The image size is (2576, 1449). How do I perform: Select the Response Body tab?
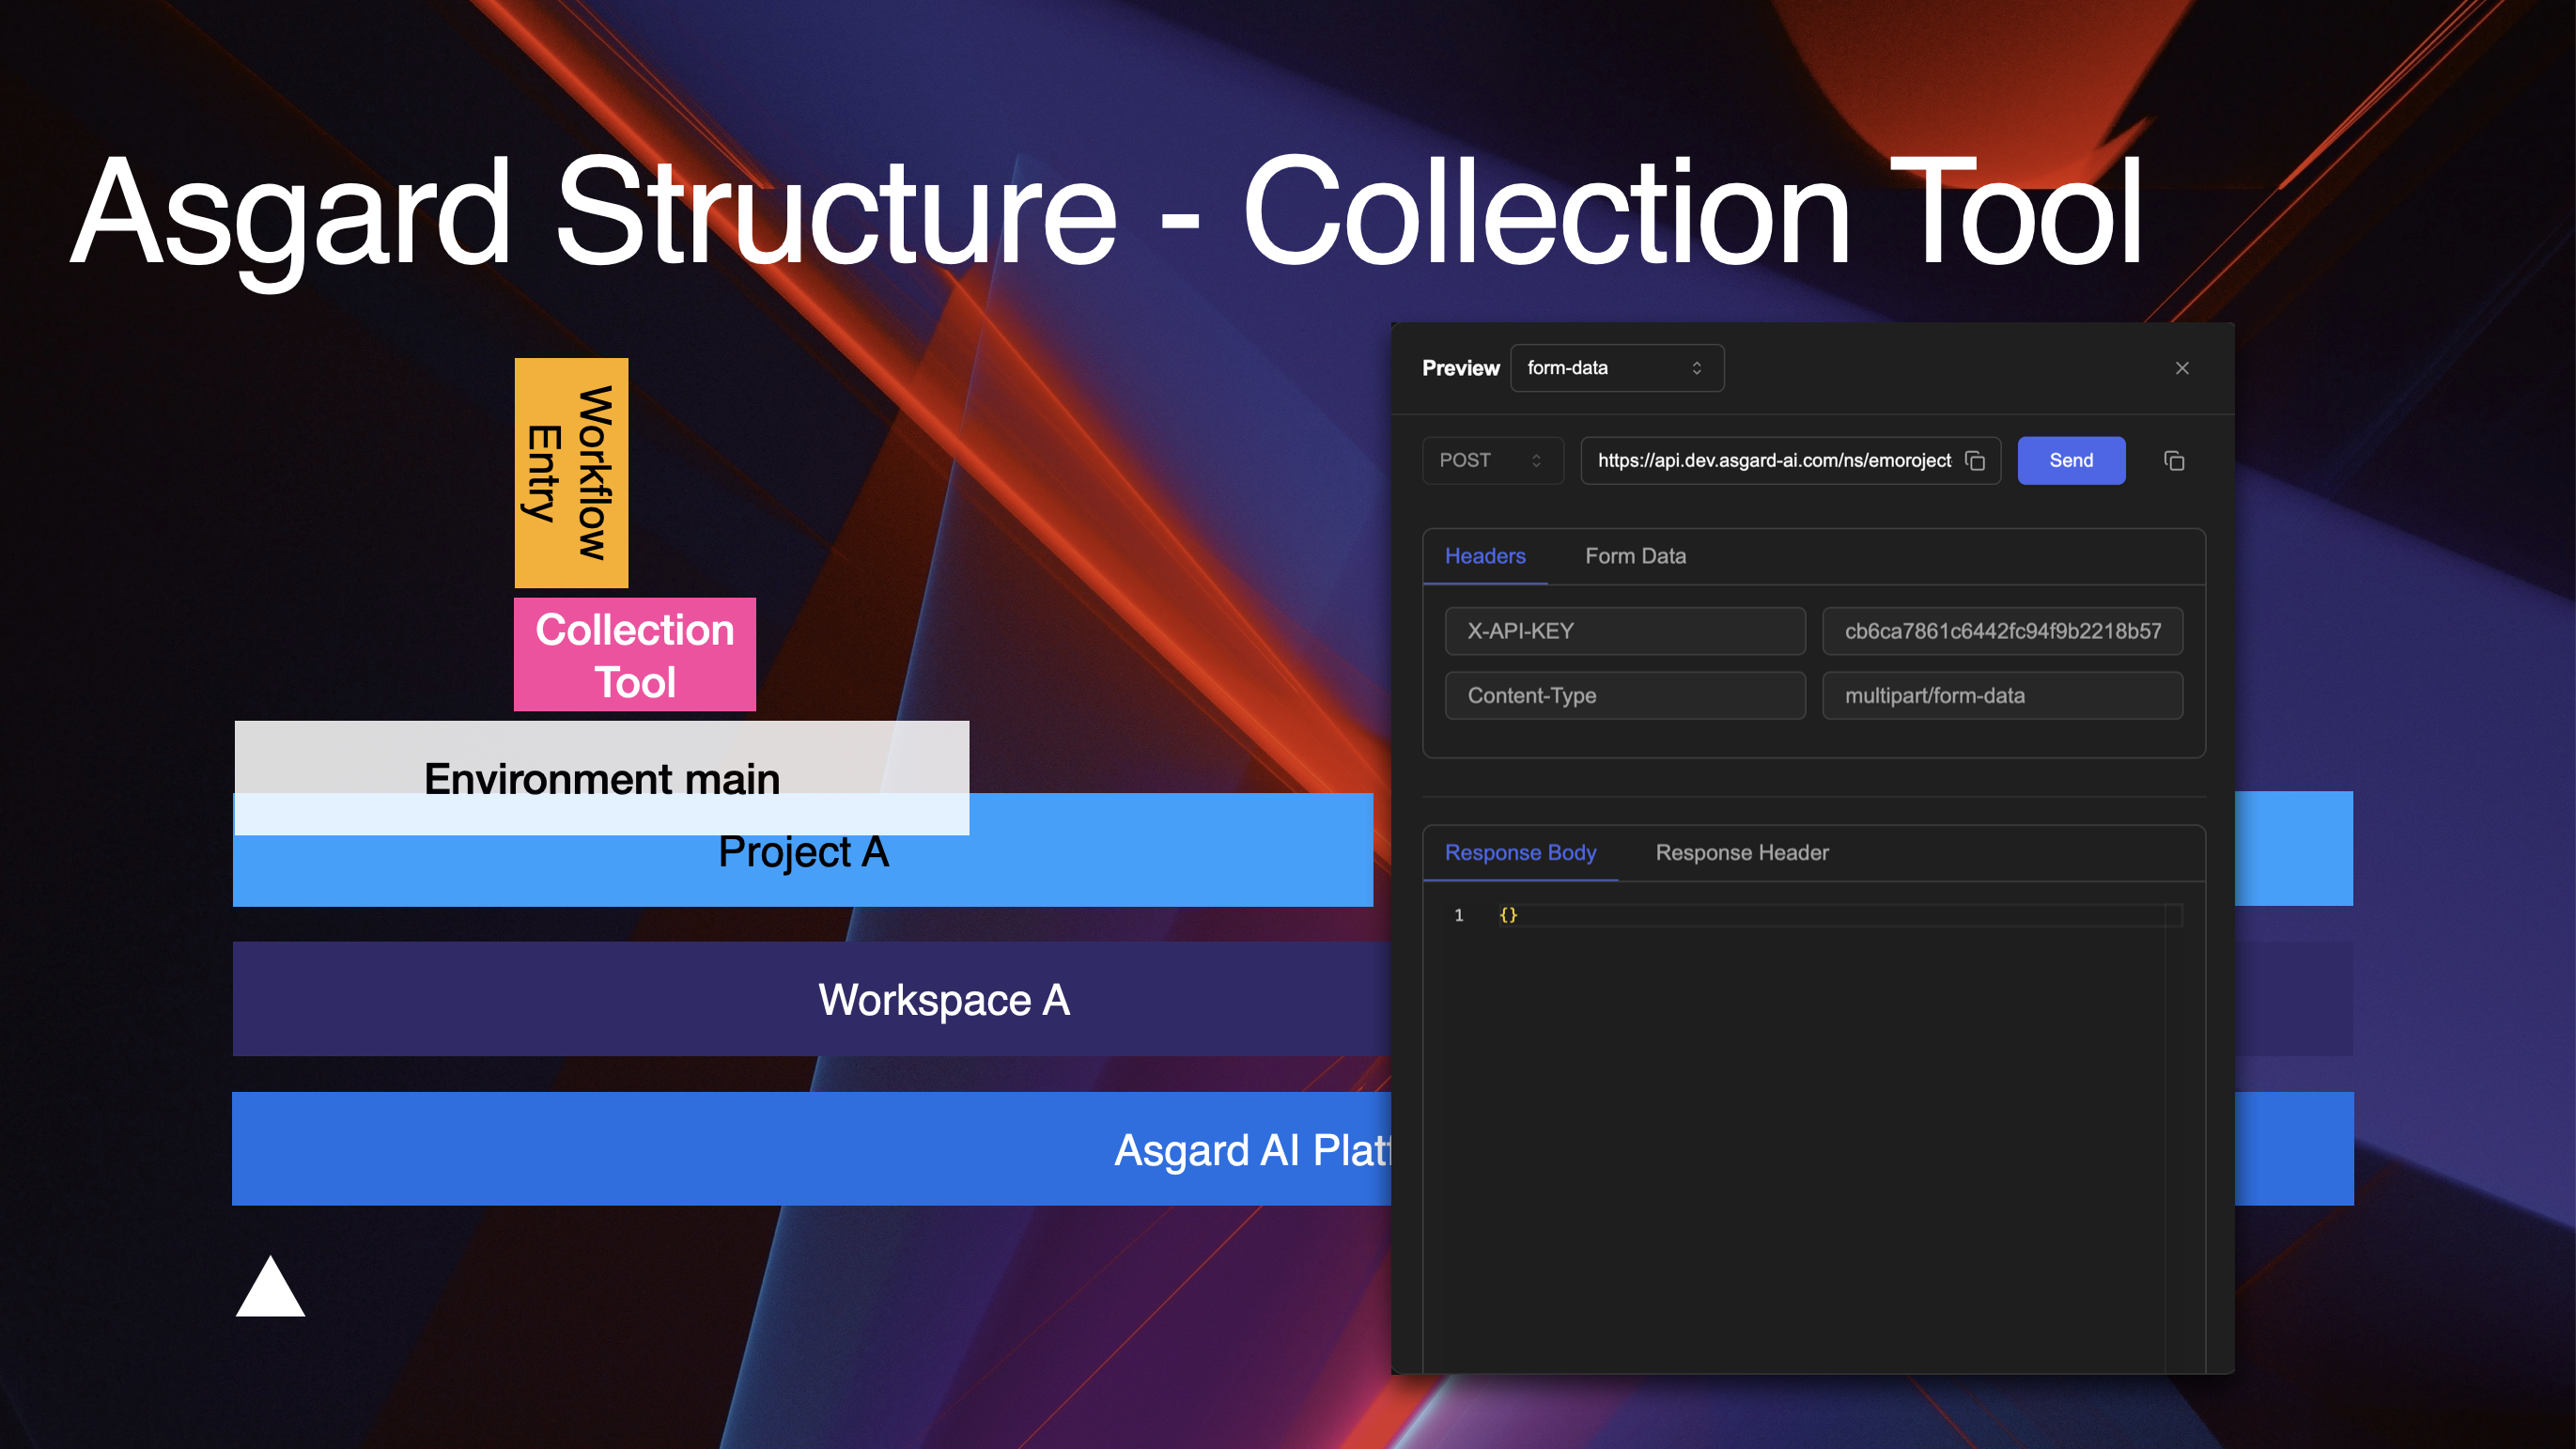[x=1520, y=853]
